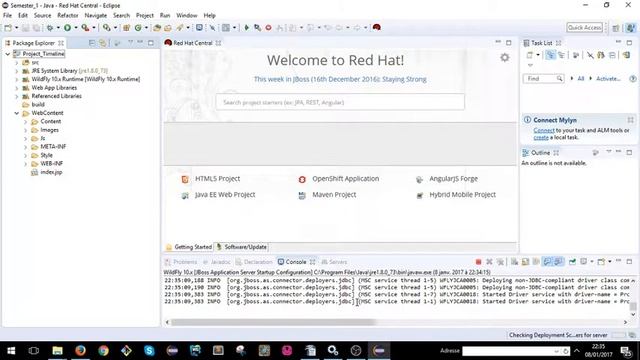Click This week in JBoss news link
Viewport: 640px width, 360px height.
tap(340, 79)
